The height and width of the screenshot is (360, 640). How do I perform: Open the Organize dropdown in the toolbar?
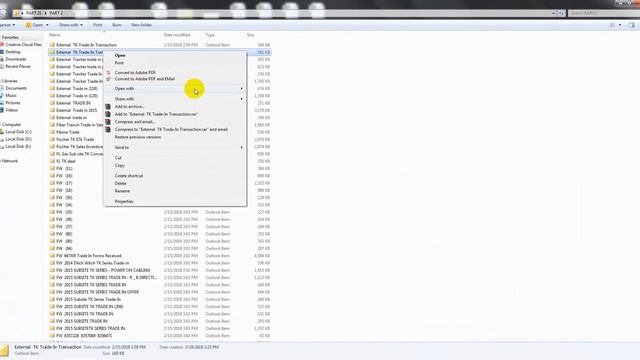click(7, 25)
